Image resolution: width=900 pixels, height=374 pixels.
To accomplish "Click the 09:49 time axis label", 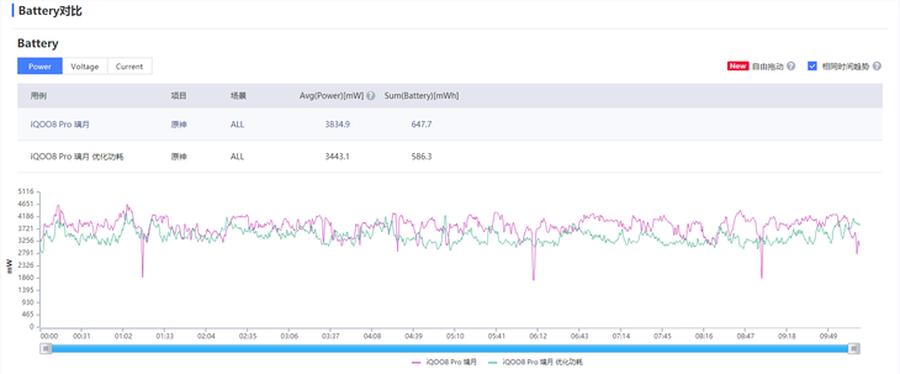I will coord(828,336).
